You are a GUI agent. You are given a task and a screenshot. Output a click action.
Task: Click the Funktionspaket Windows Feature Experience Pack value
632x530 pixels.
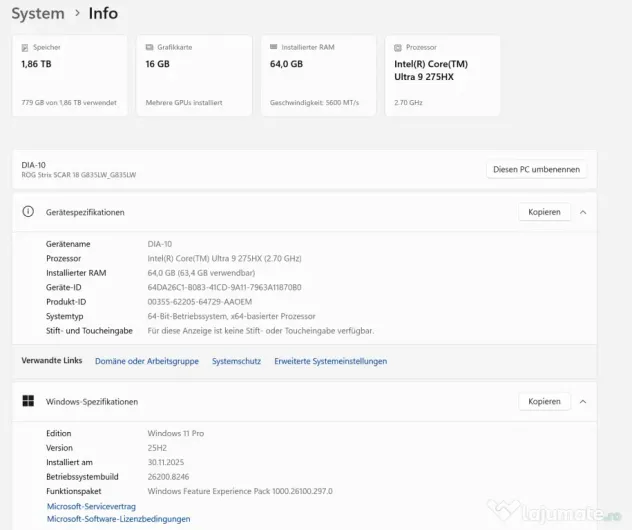(x=240, y=491)
